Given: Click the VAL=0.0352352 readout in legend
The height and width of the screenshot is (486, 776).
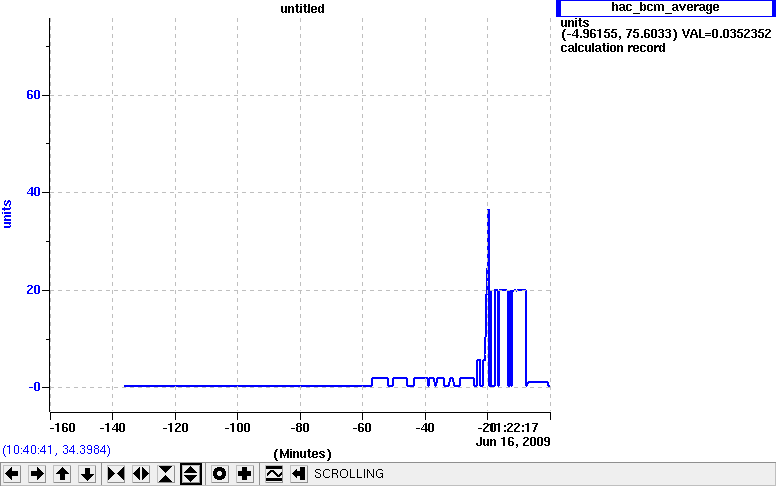Looking at the screenshot, I should (x=726, y=34).
